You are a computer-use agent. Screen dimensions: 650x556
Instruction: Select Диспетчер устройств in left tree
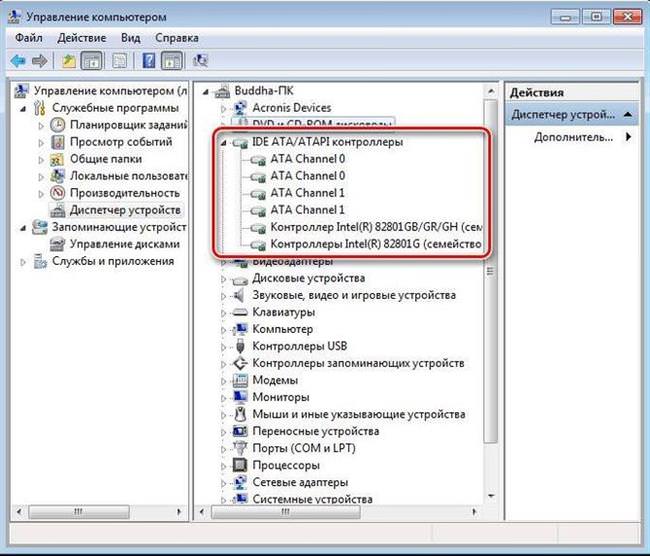(x=125, y=210)
